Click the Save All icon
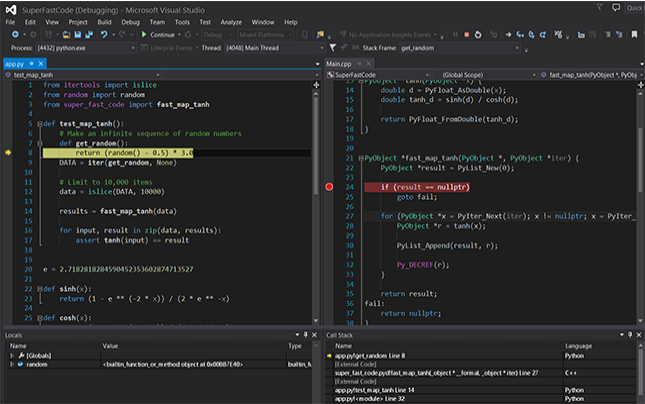The image size is (645, 404). point(89,35)
